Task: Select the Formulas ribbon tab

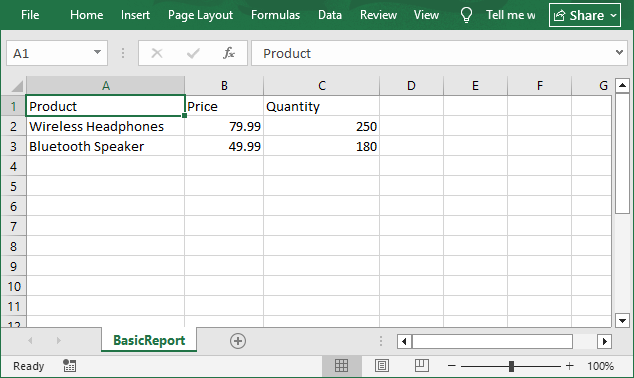Action: point(275,15)
